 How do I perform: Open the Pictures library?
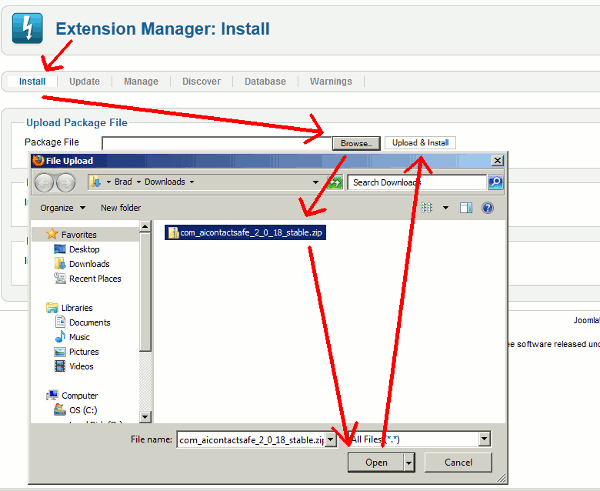point(84,352)
